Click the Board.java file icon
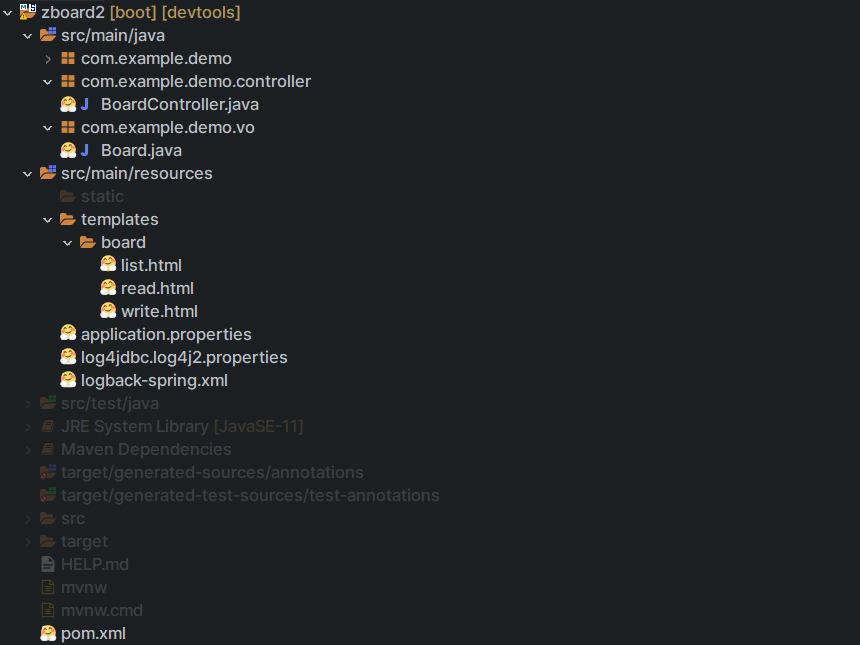This screenshot has width=860, height=645. click(x=68, y=150)
